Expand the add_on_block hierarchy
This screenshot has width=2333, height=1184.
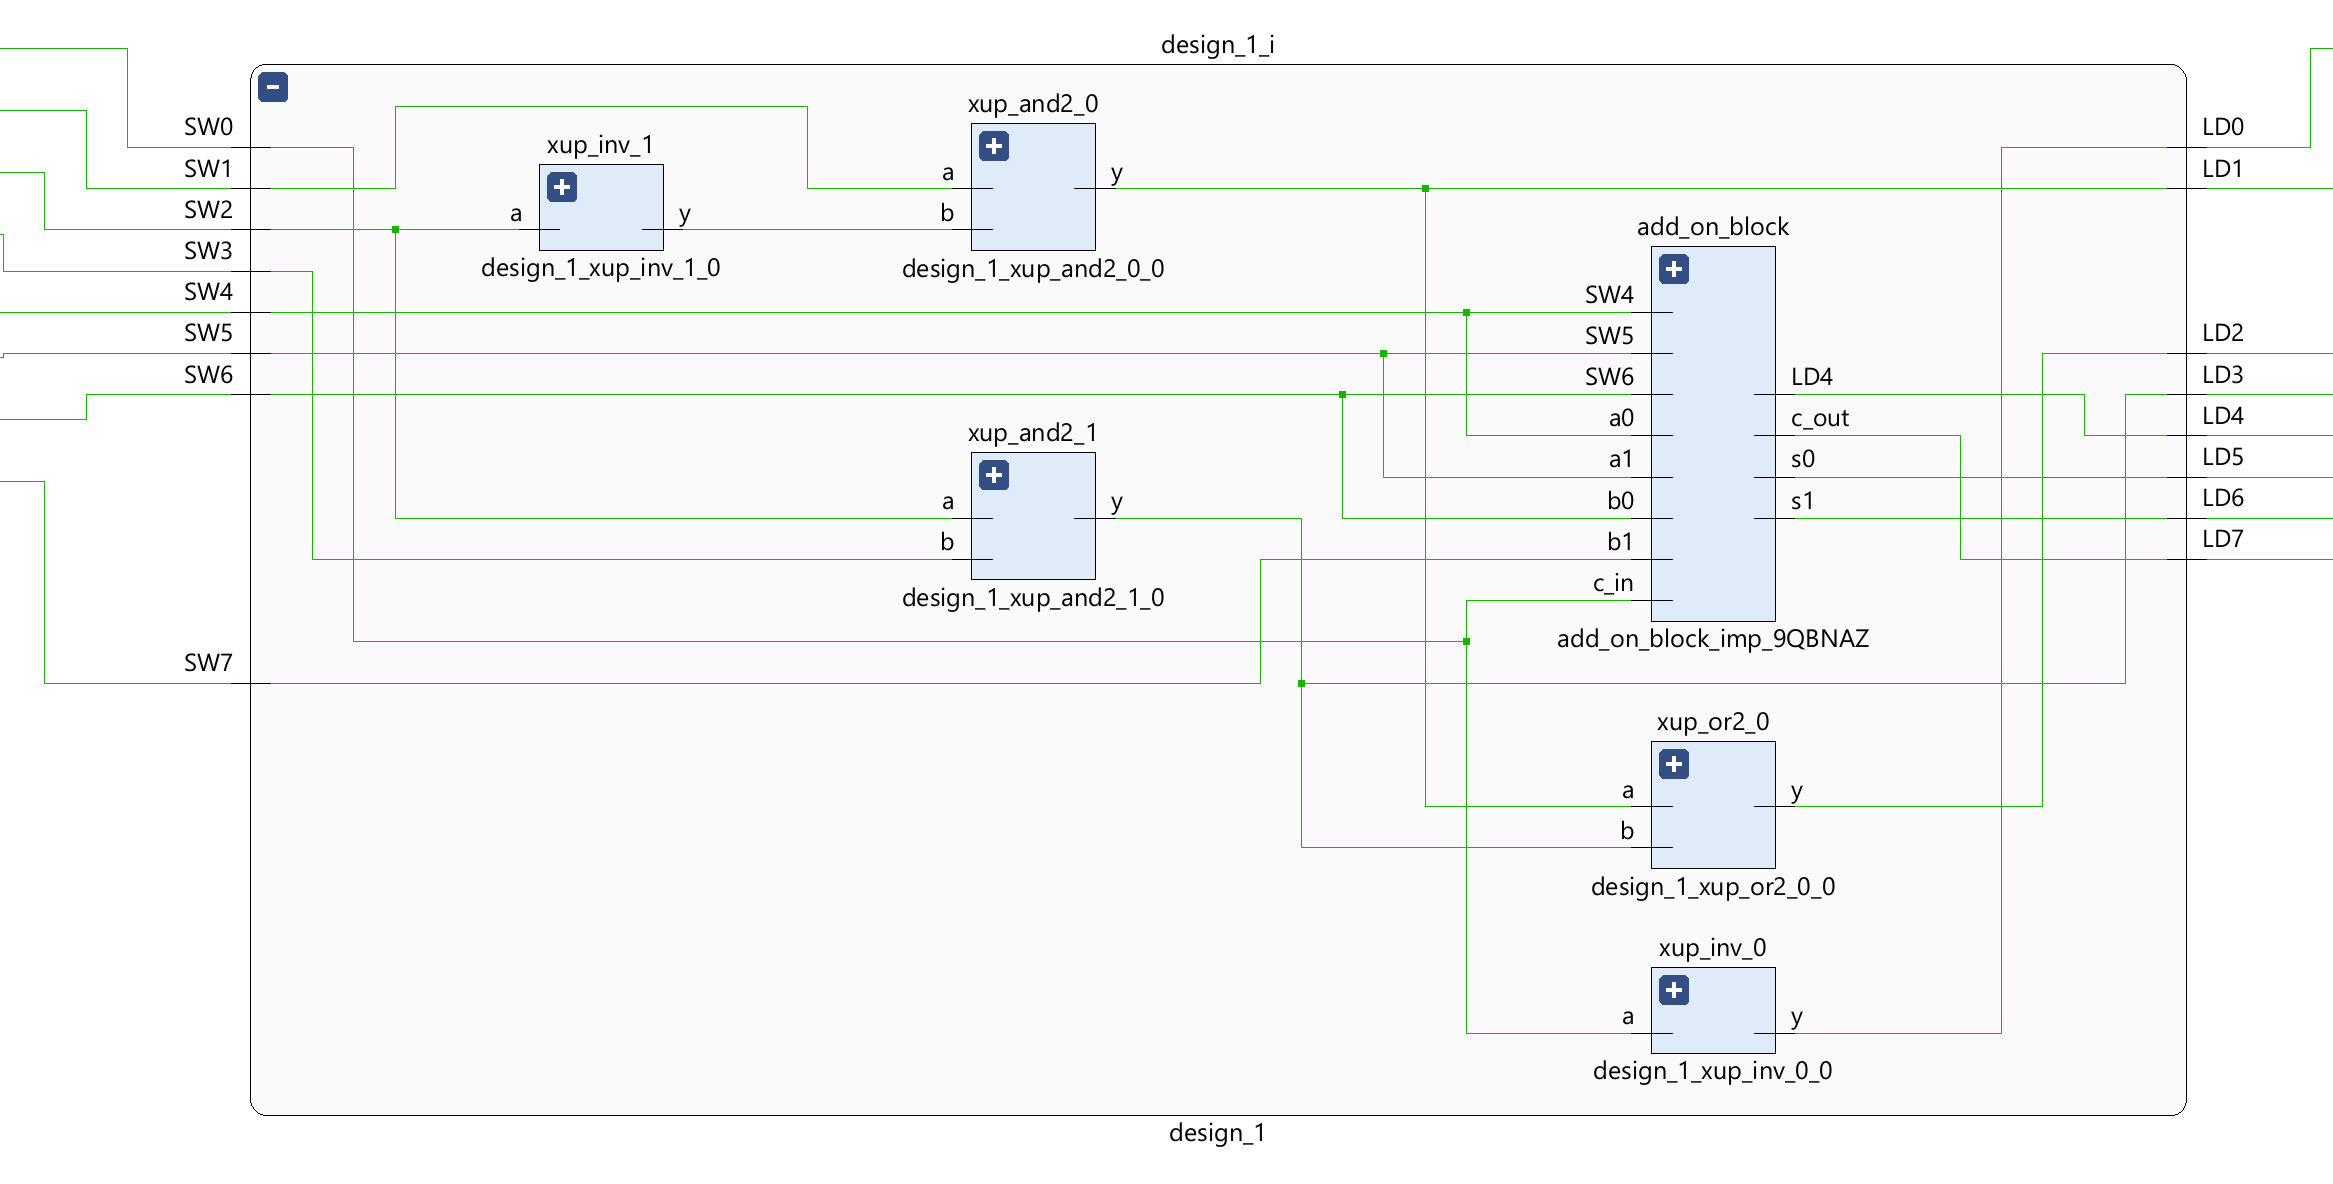[x=1674, y=269]
